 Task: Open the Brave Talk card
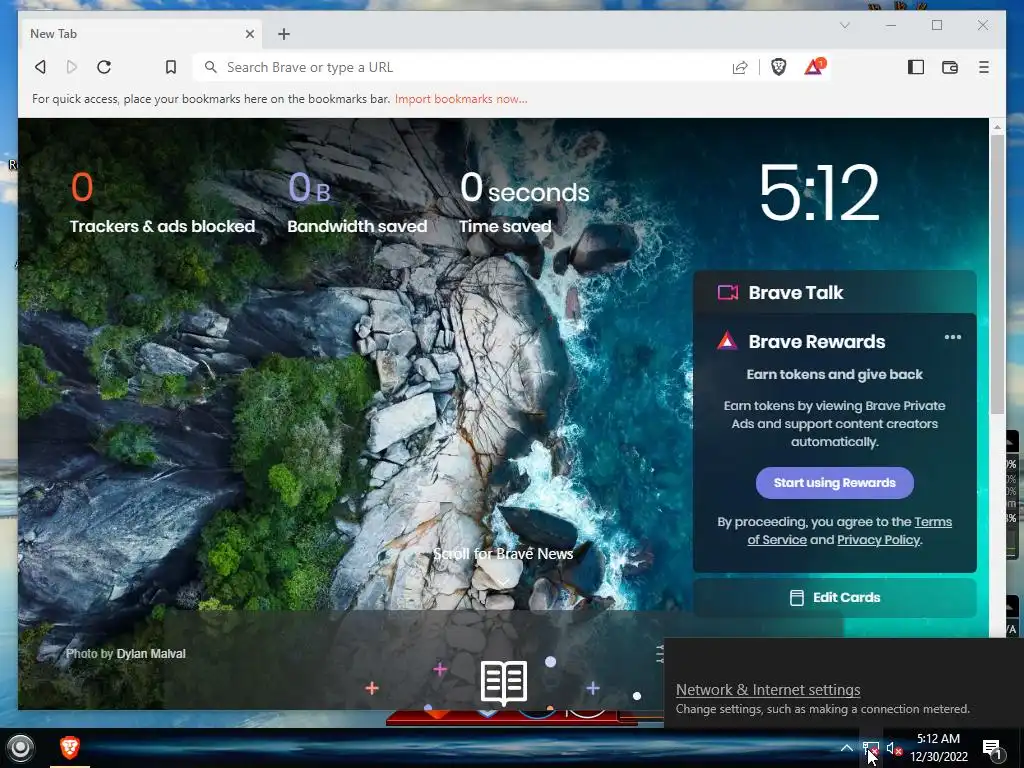(x=835, y=293)
